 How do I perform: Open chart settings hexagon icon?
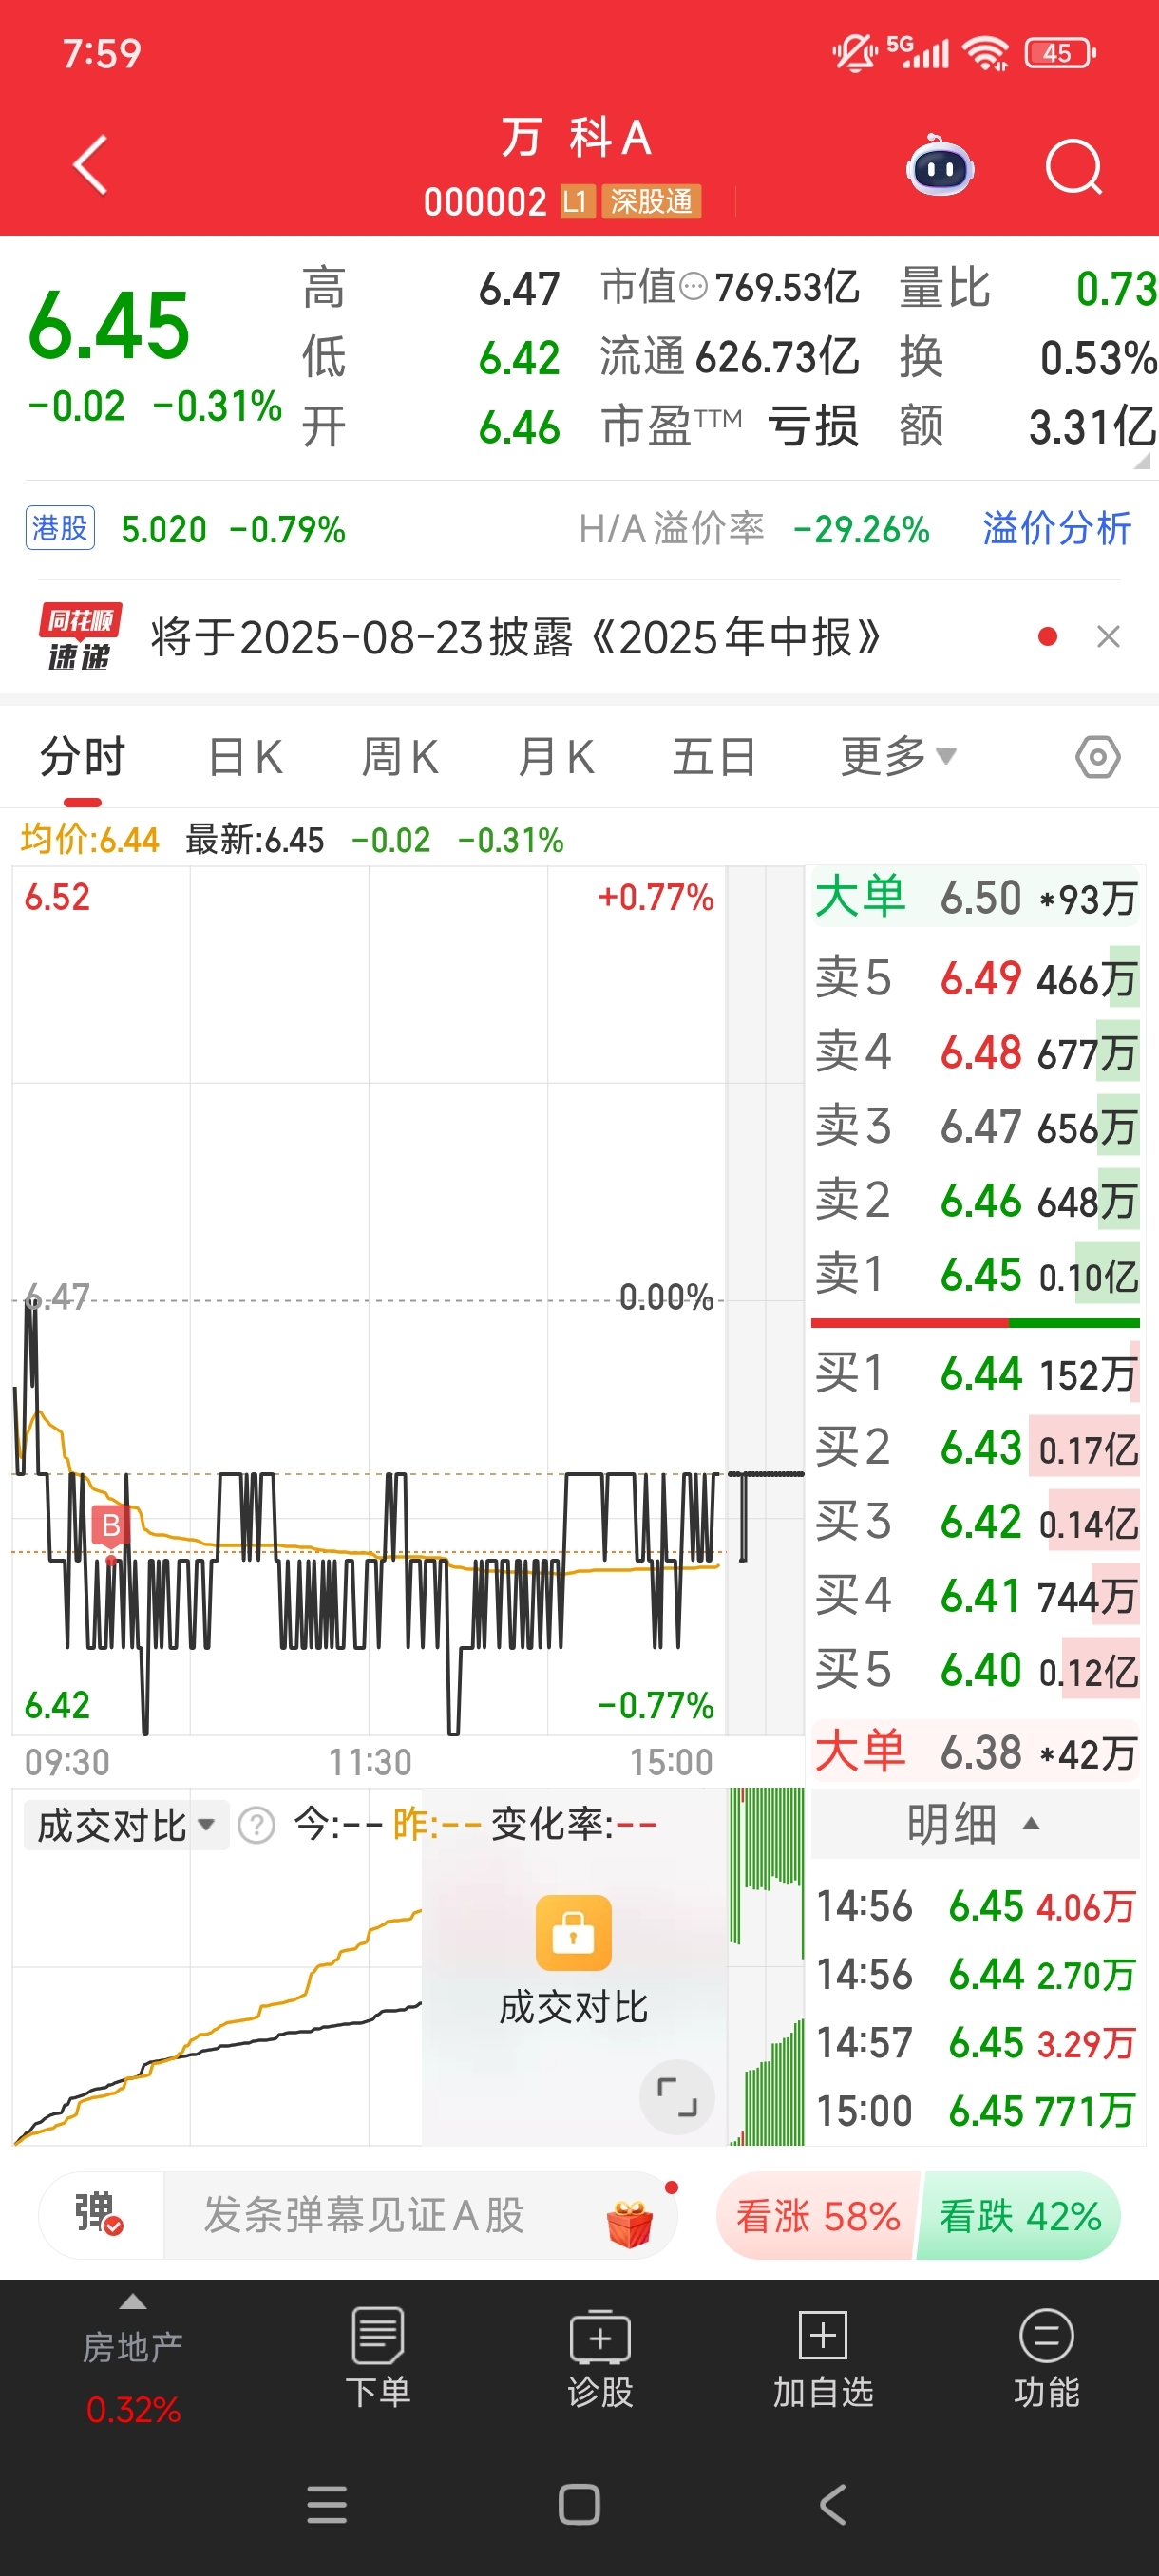point(1097,757)
